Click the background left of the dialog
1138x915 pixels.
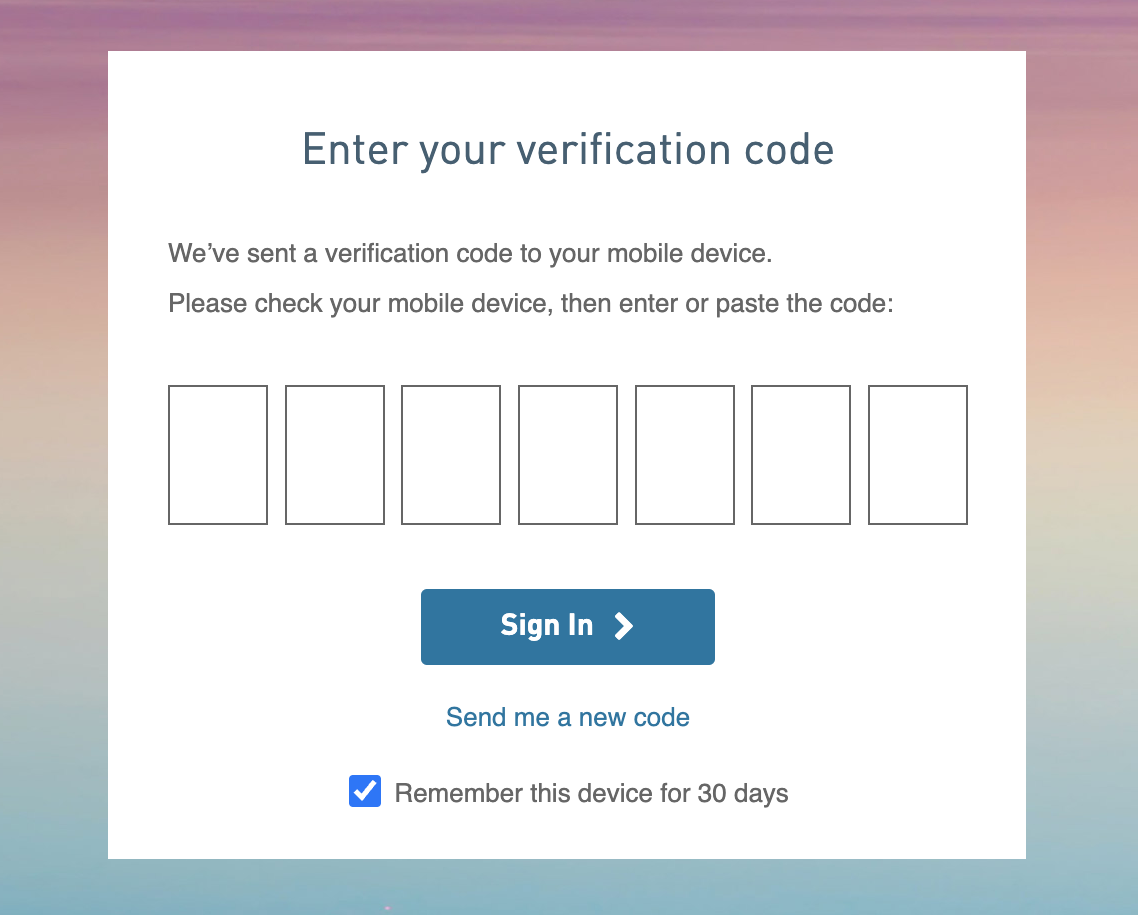pyautogui.click(x=54, y=457)
